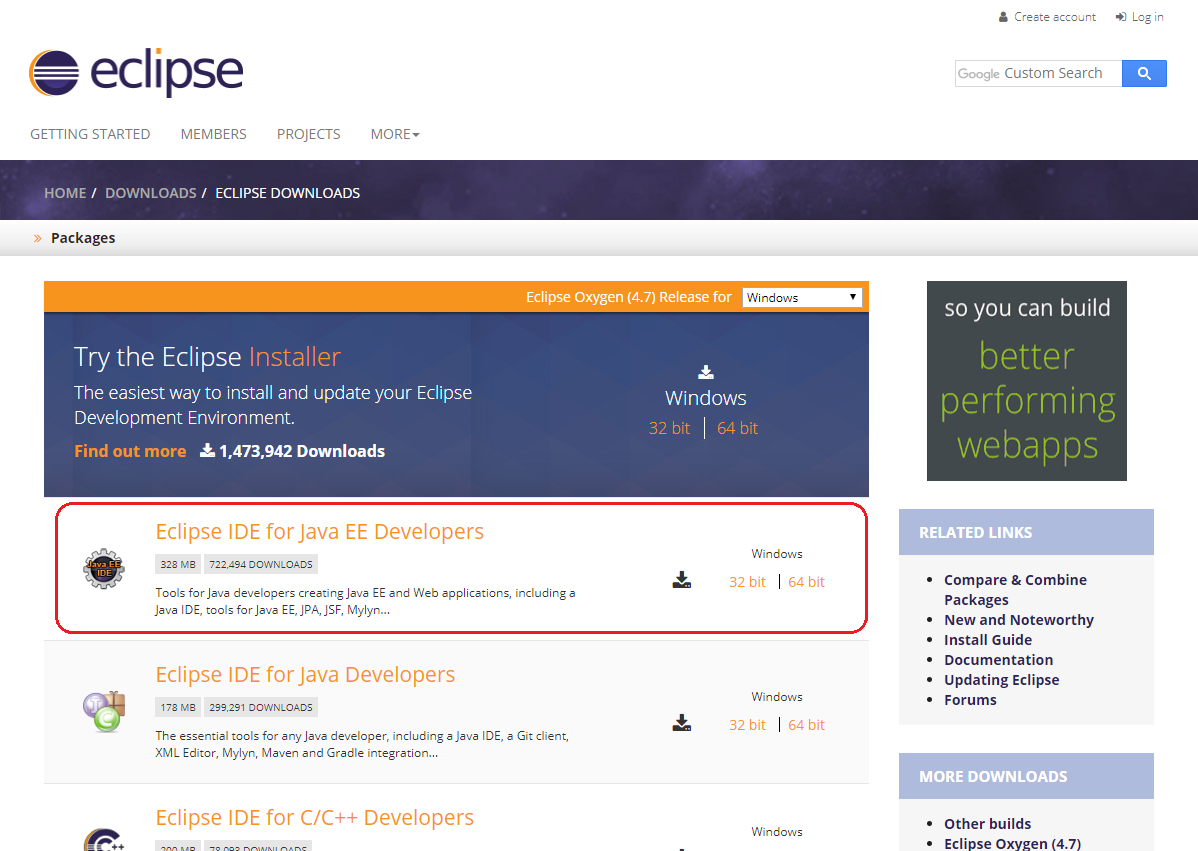Open GETTING STARTED menu item
Image resolution: width=1198 pixels, height=851 pixels.
pos(90,134)
